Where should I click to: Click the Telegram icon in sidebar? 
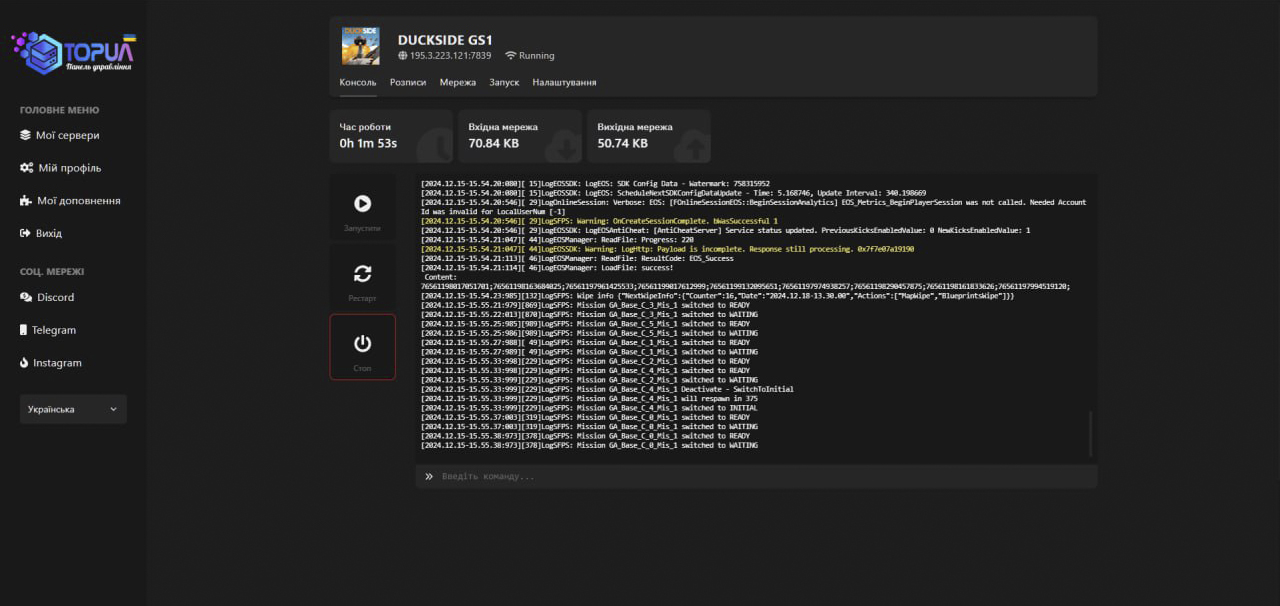click(24, 330)
